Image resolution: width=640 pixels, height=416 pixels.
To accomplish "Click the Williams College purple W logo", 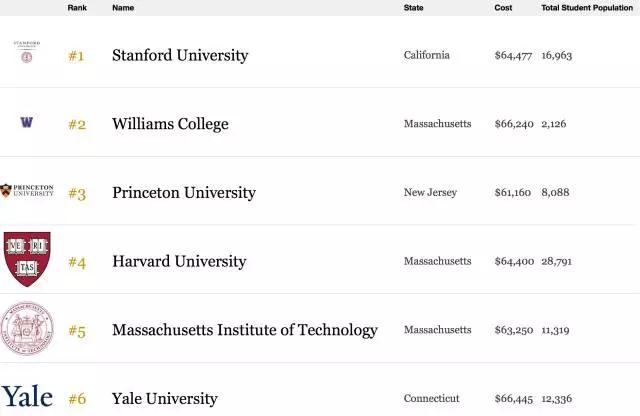I will click(27, 122).
